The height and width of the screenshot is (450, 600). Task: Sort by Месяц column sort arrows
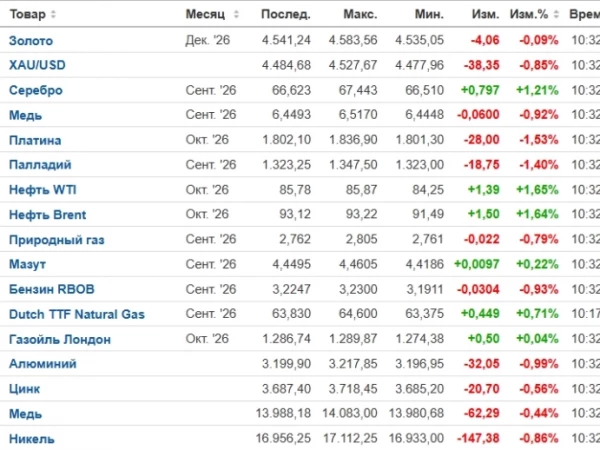coord(236,15)
